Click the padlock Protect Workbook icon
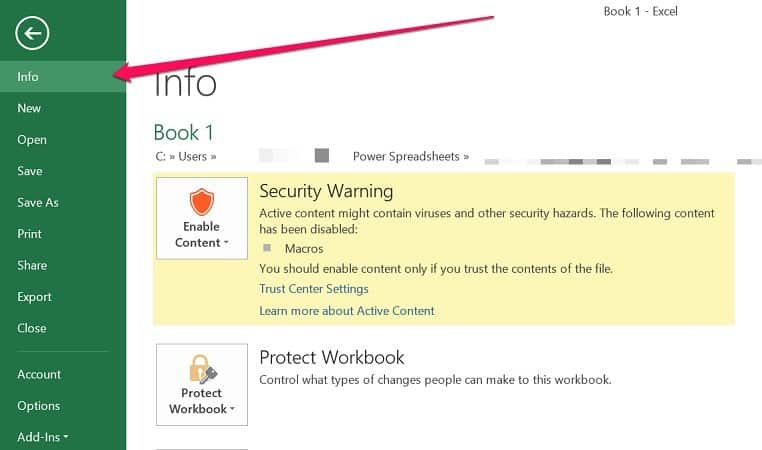 point(201,369)
